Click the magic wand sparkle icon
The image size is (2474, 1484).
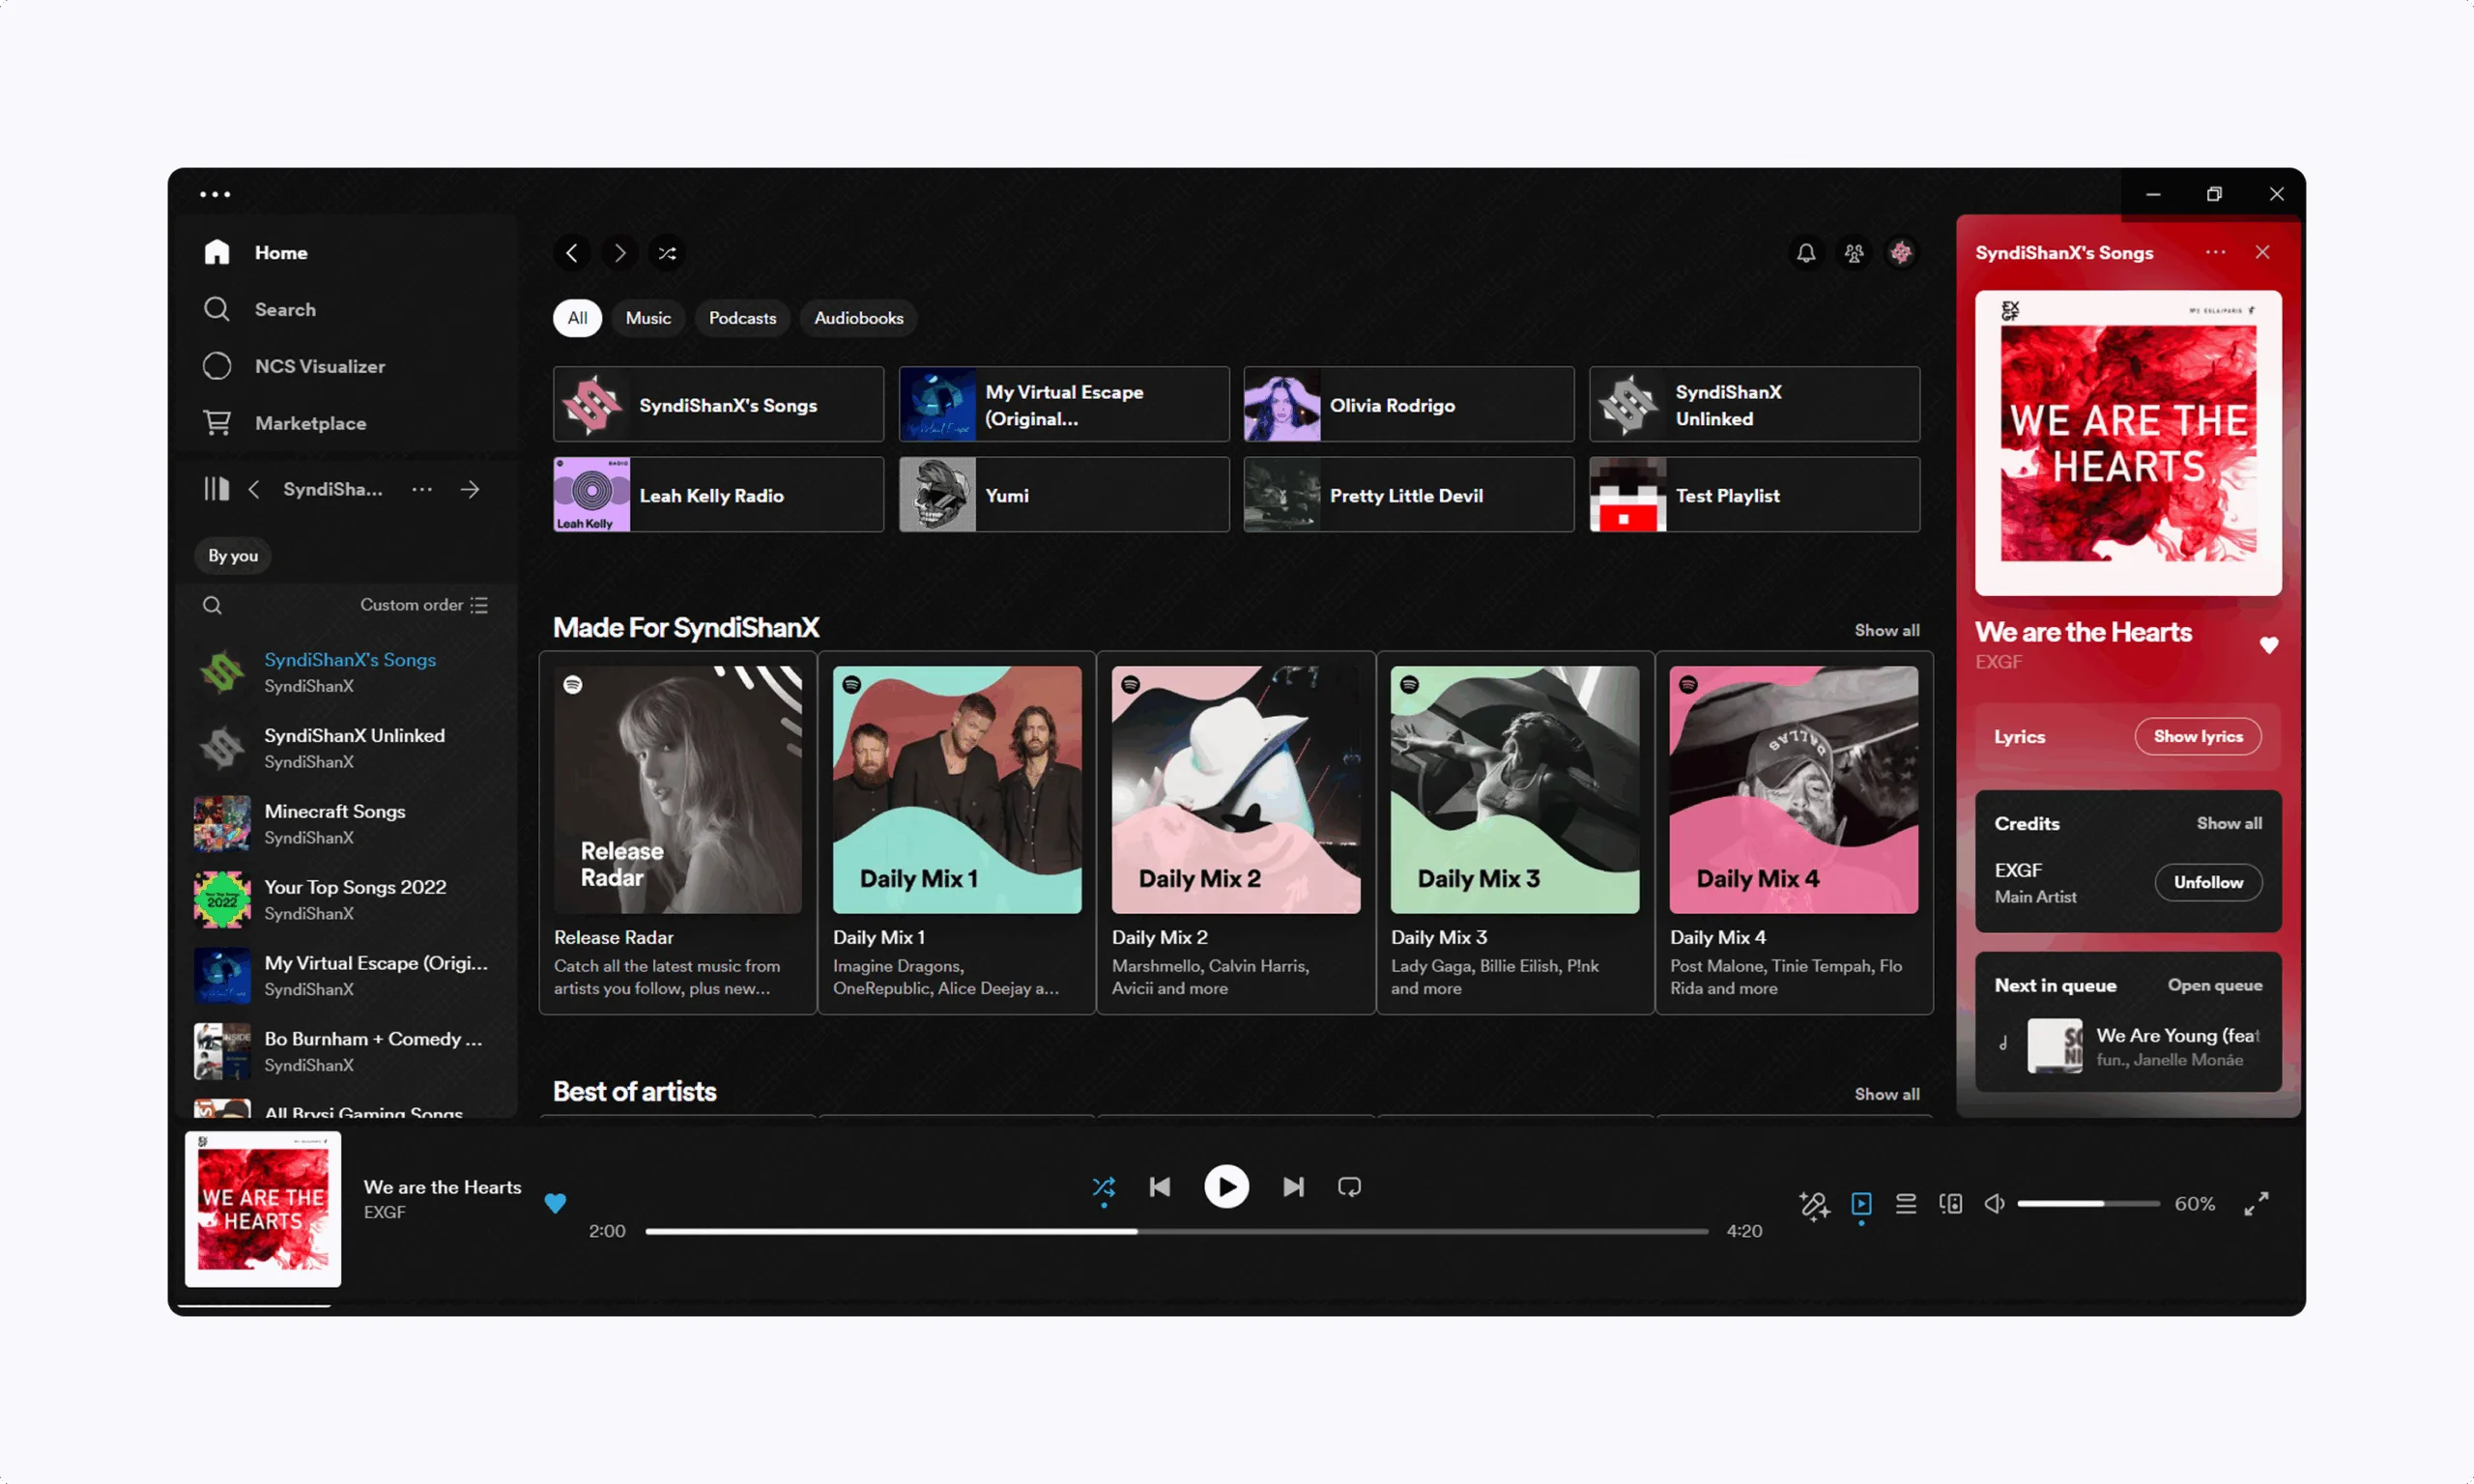1814,1203
